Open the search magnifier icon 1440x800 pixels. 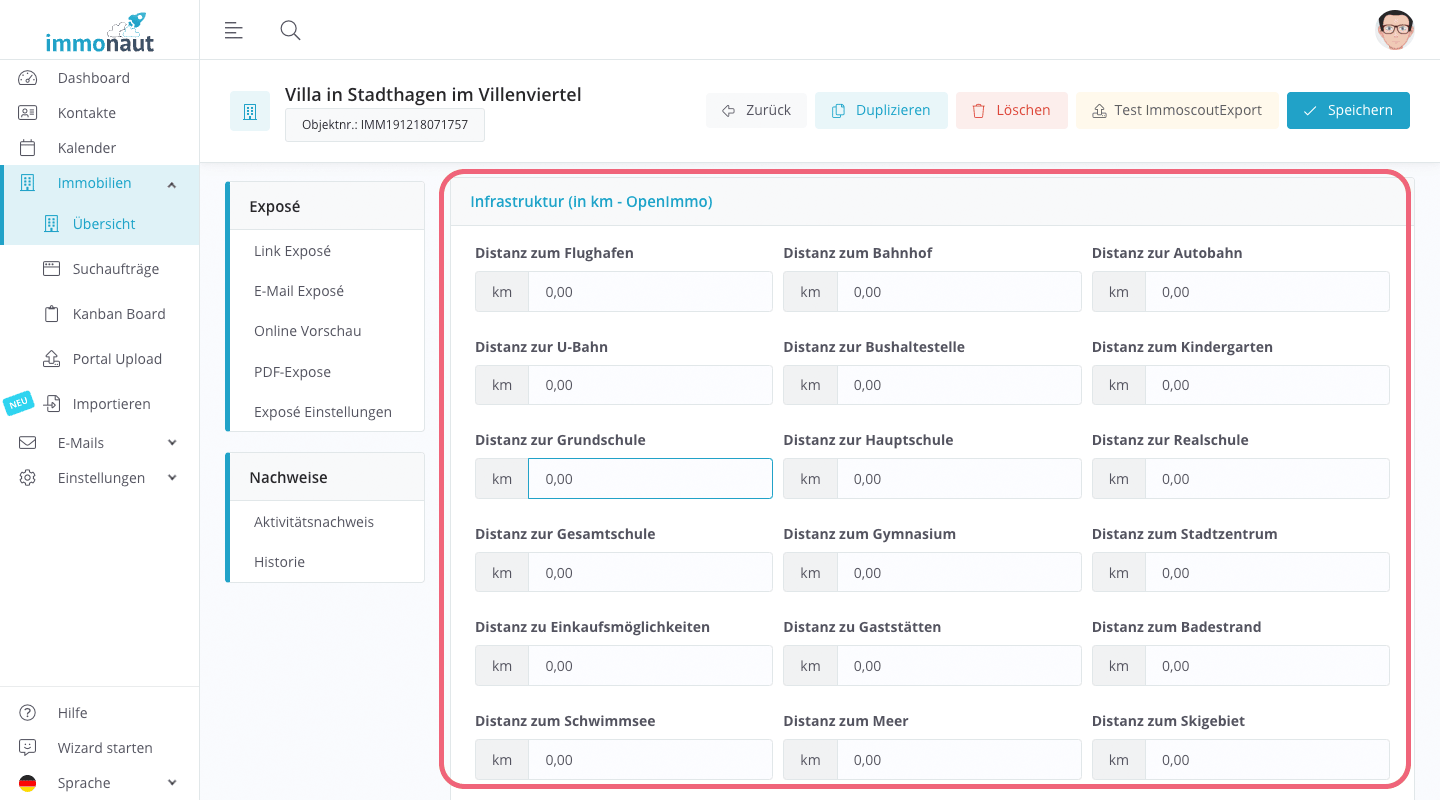[290, 30]
